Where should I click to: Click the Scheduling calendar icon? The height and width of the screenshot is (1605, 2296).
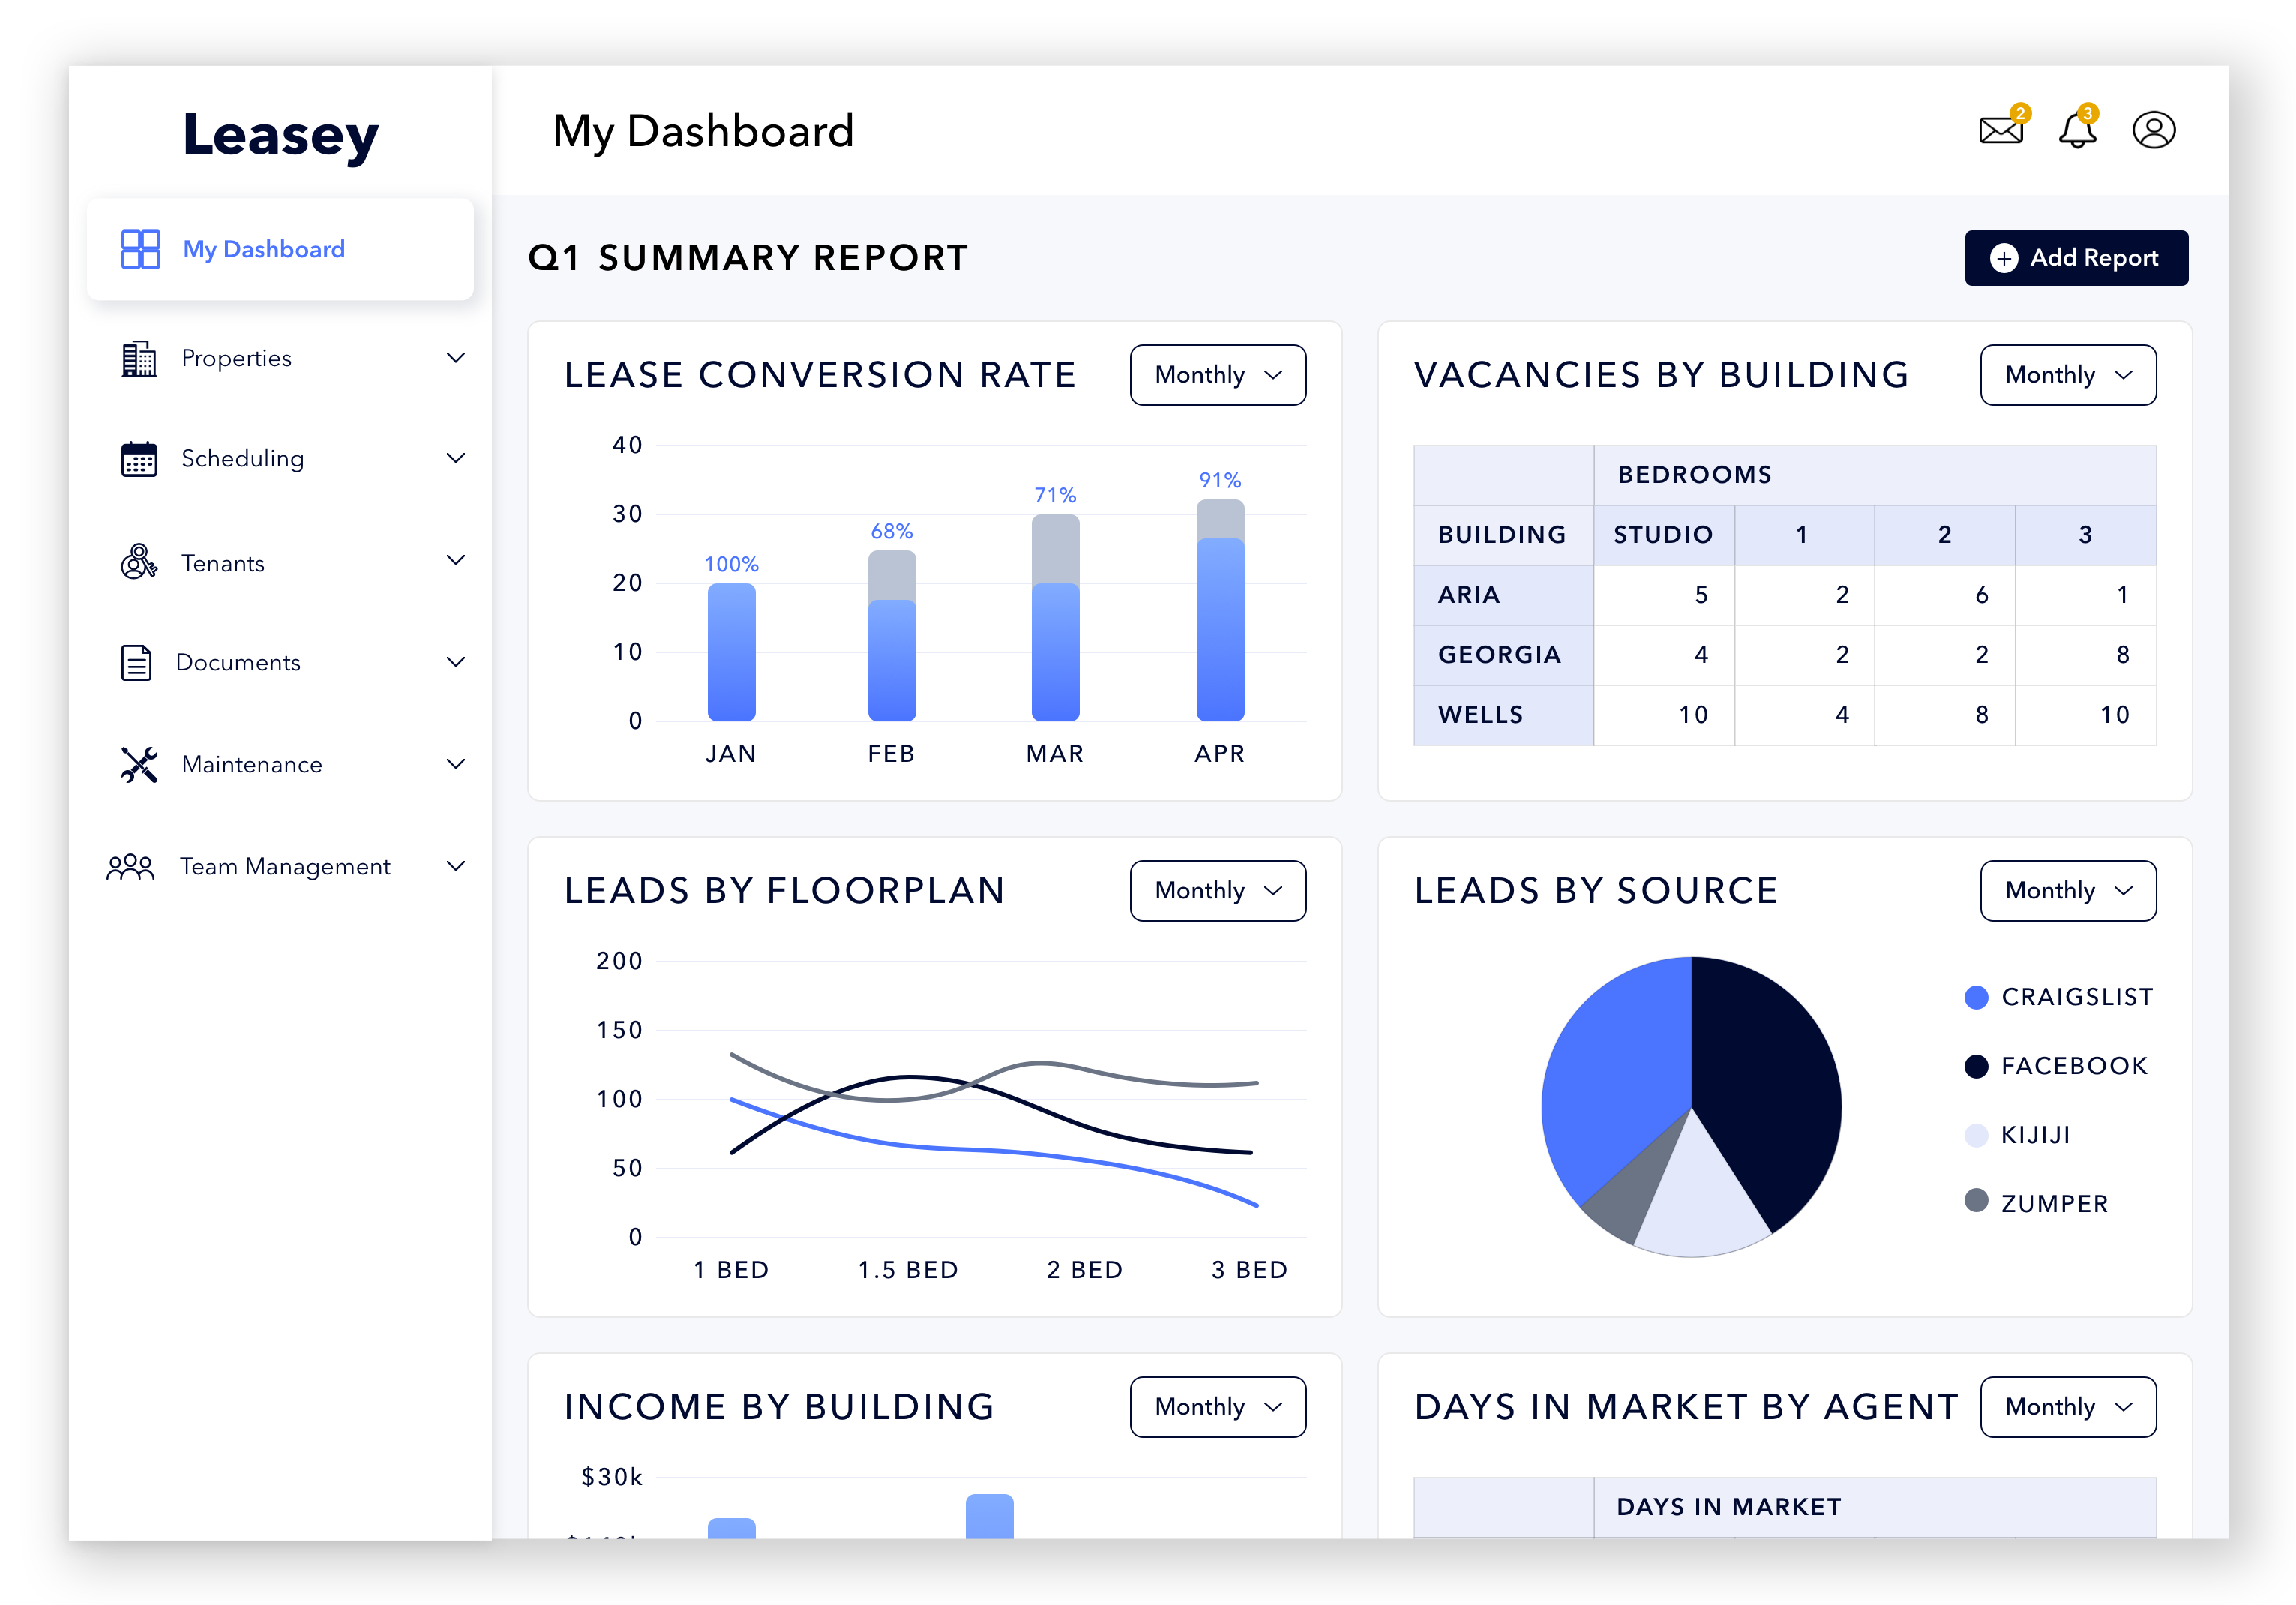(x=139, y=459)
